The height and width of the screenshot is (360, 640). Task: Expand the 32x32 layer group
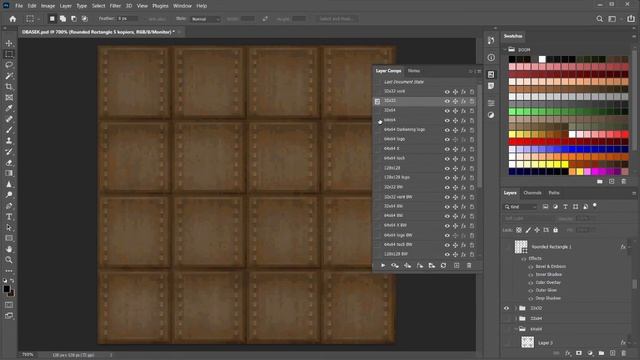point(516,309)
